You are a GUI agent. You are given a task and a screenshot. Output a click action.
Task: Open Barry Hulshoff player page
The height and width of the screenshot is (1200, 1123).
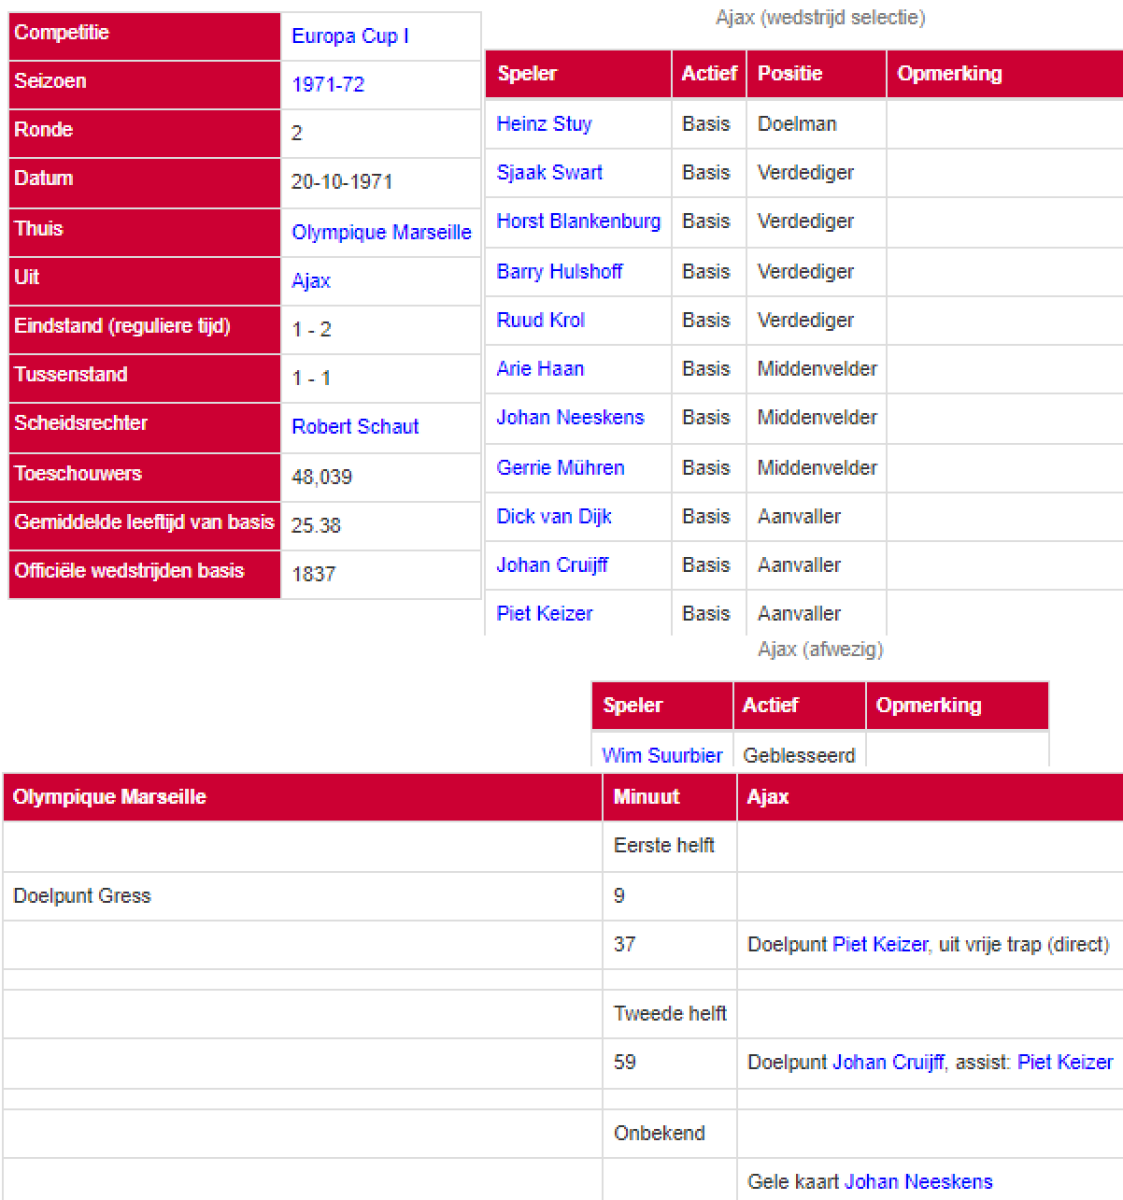coord(559,271)
